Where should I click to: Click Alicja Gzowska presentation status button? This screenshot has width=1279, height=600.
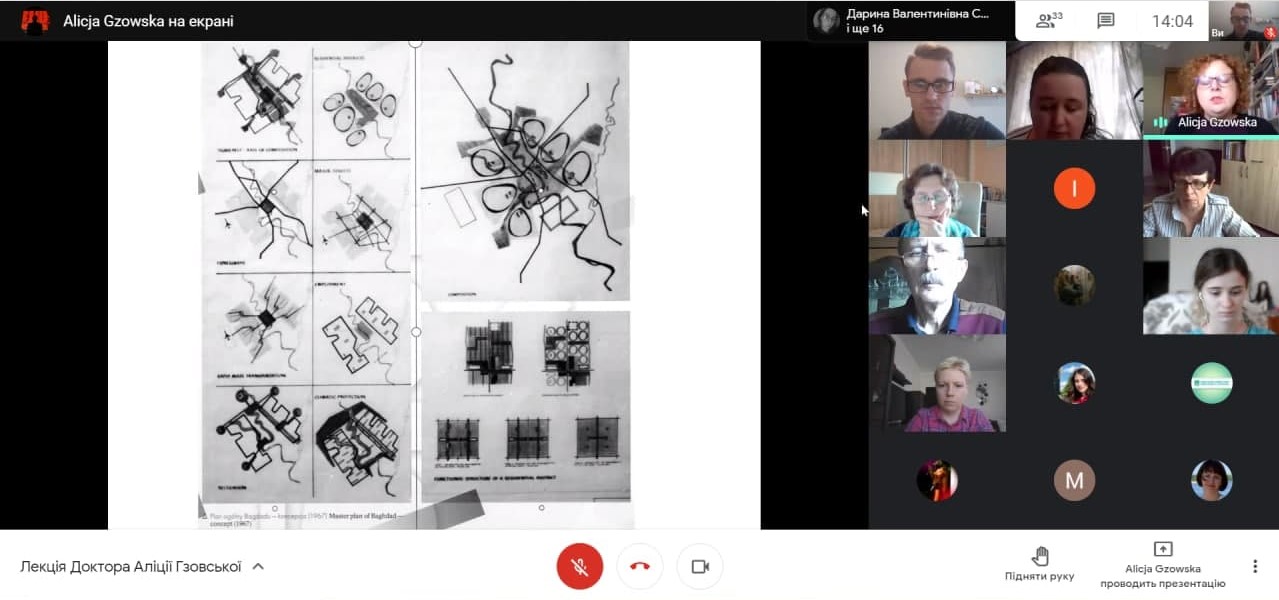pyautogui.click(x=1162, y=565)
